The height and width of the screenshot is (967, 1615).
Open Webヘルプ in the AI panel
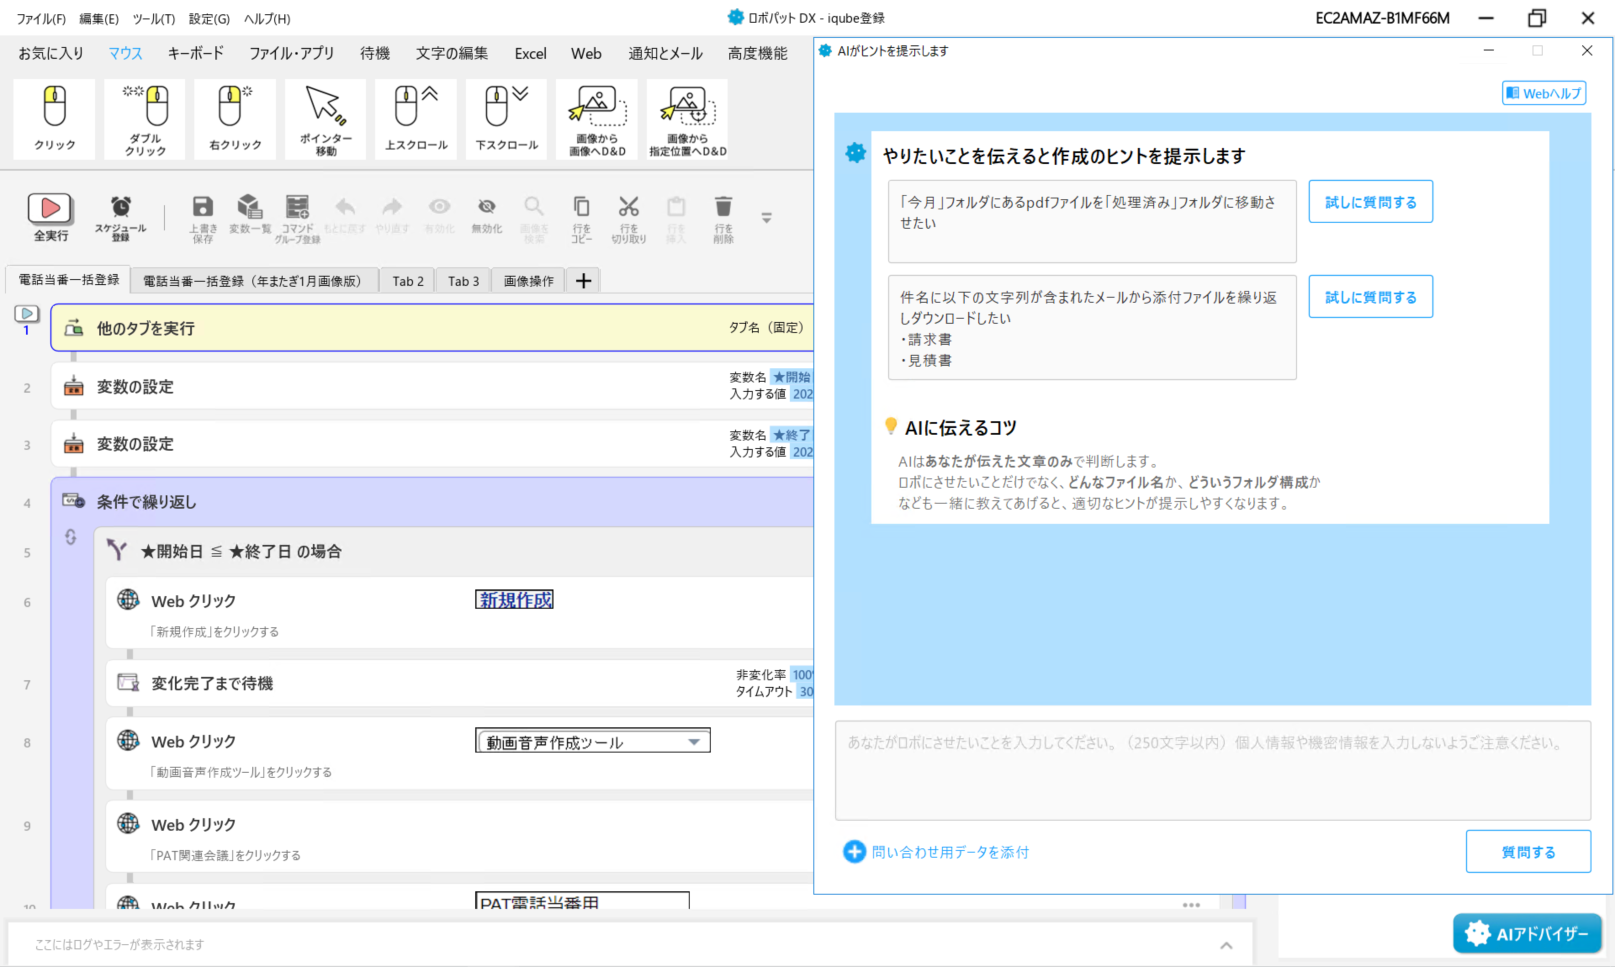tap(1543, 92)
